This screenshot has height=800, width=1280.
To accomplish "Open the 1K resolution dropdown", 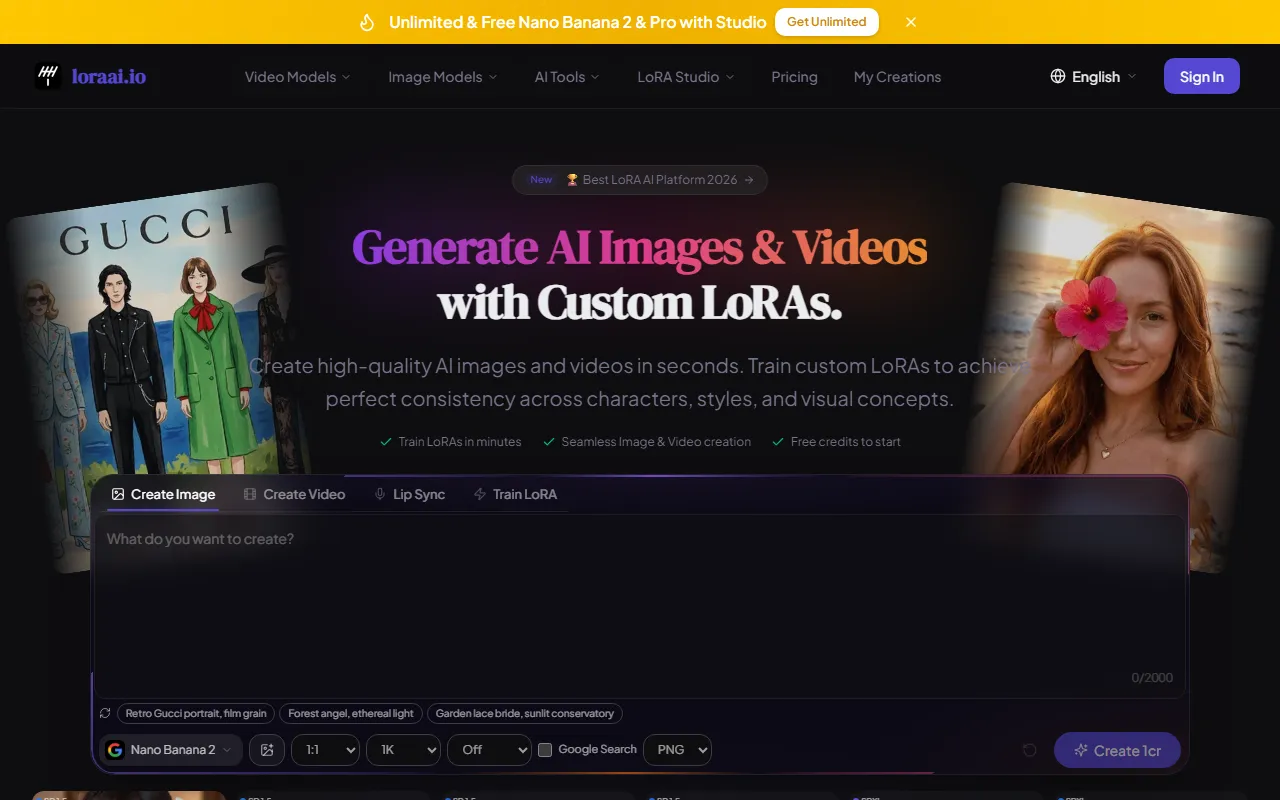I will click(403, 750).
